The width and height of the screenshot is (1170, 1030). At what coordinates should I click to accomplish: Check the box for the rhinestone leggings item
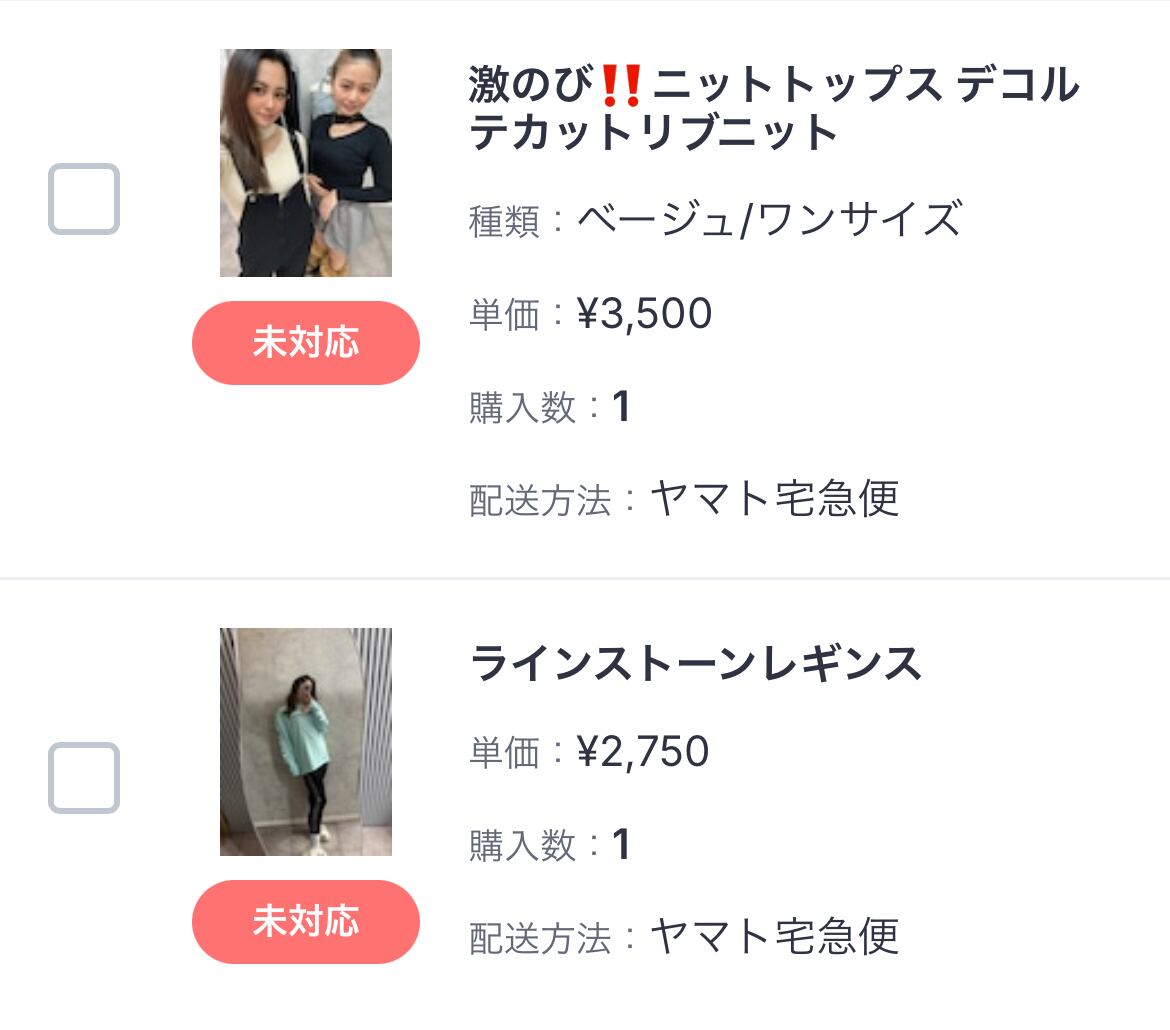tap(84, 778)
